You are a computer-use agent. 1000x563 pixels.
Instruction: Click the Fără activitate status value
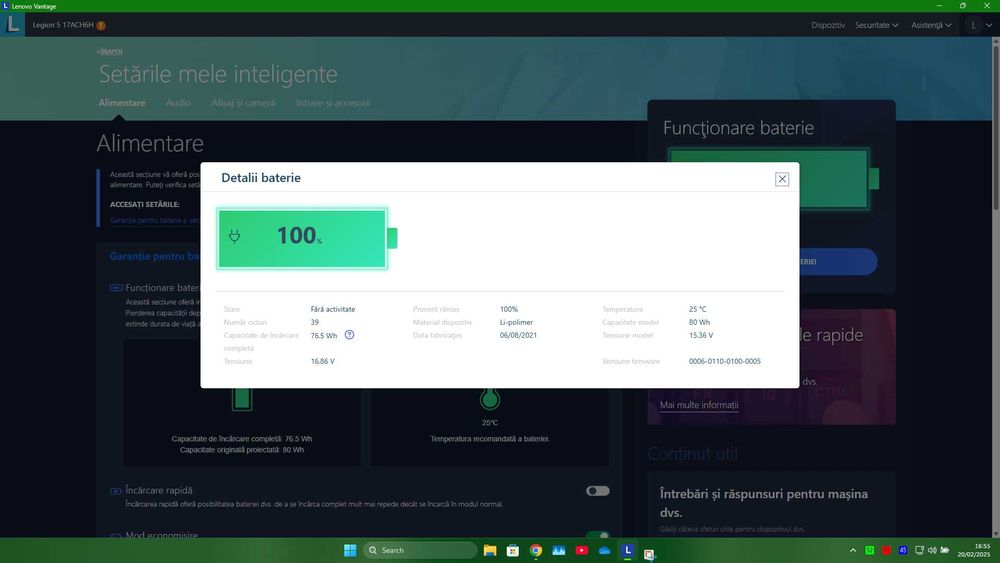[333, 309]
